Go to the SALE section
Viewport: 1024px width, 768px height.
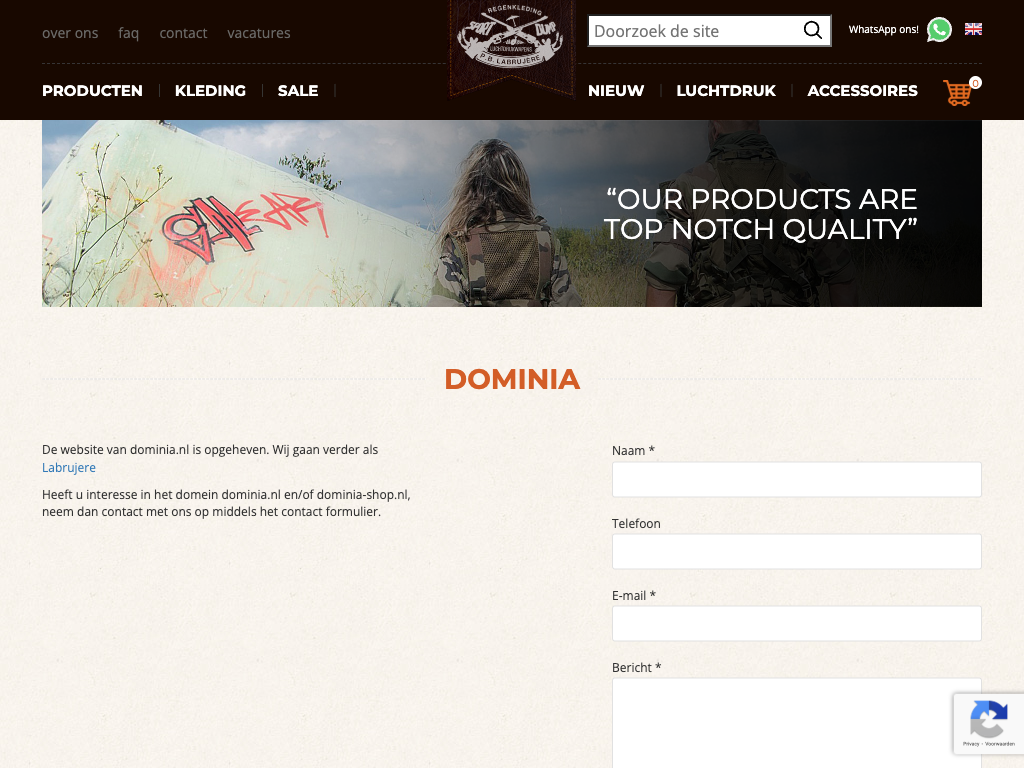click(x=298, y=91)
